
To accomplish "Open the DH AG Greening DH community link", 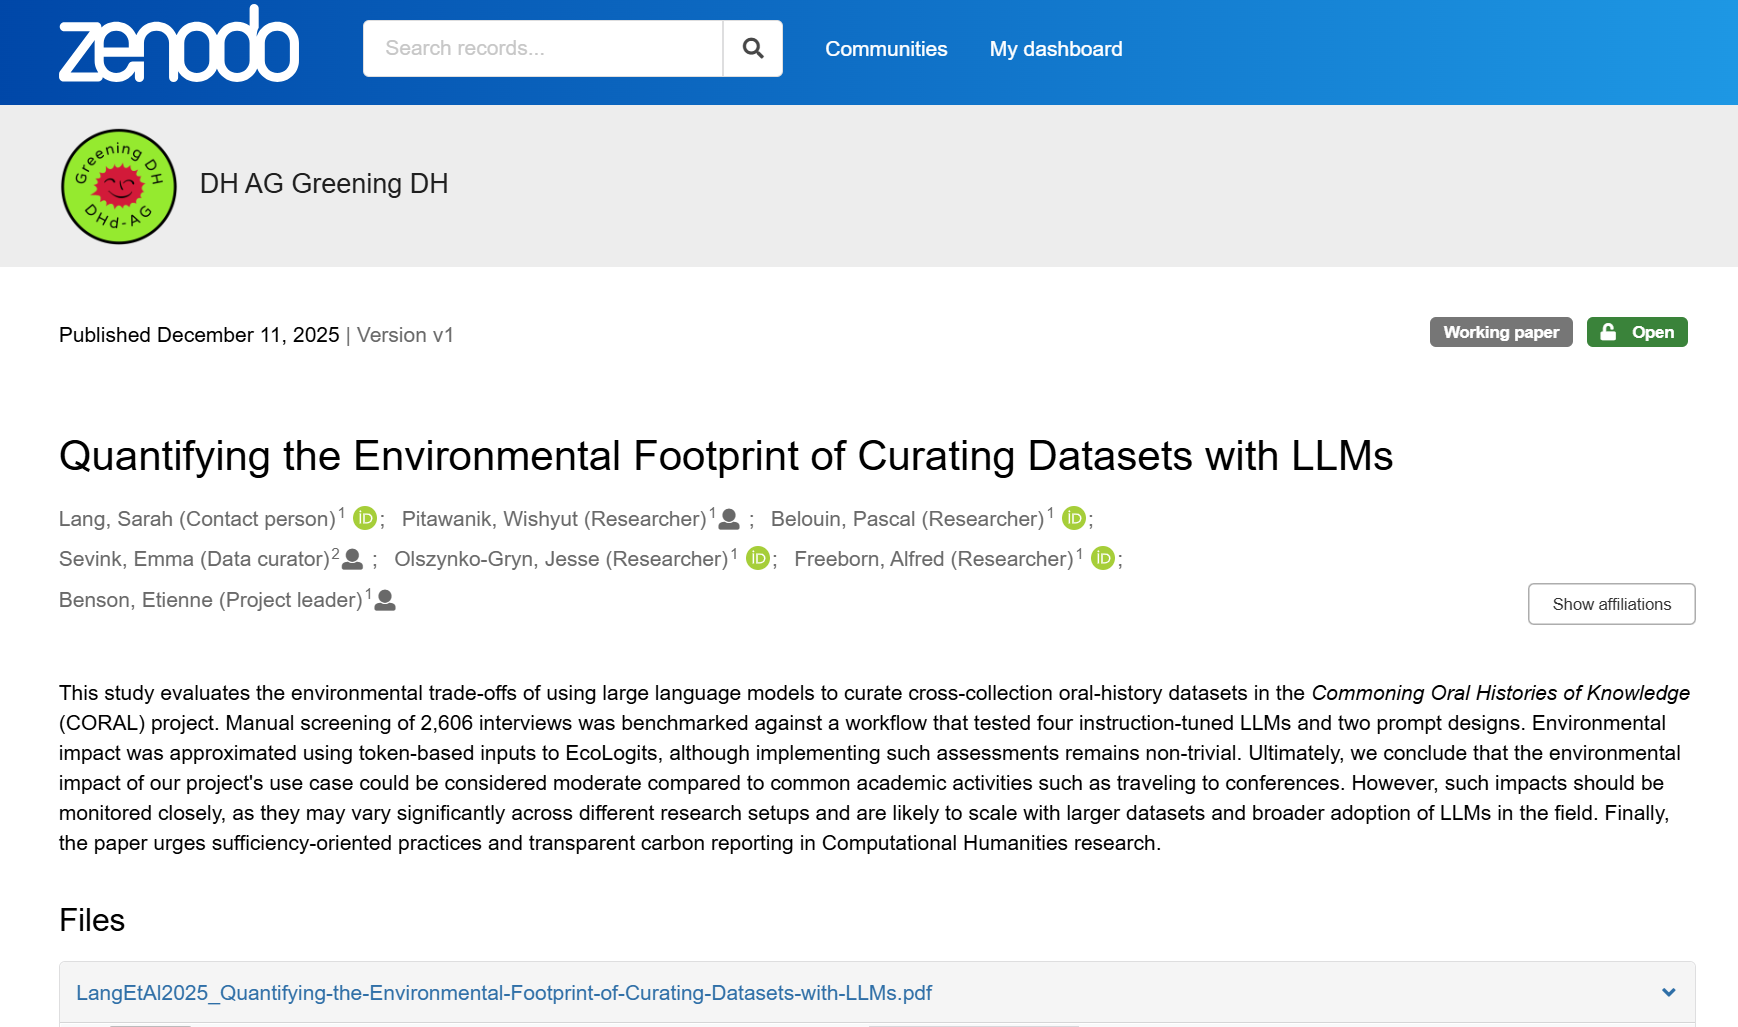I will click(325, 184).
